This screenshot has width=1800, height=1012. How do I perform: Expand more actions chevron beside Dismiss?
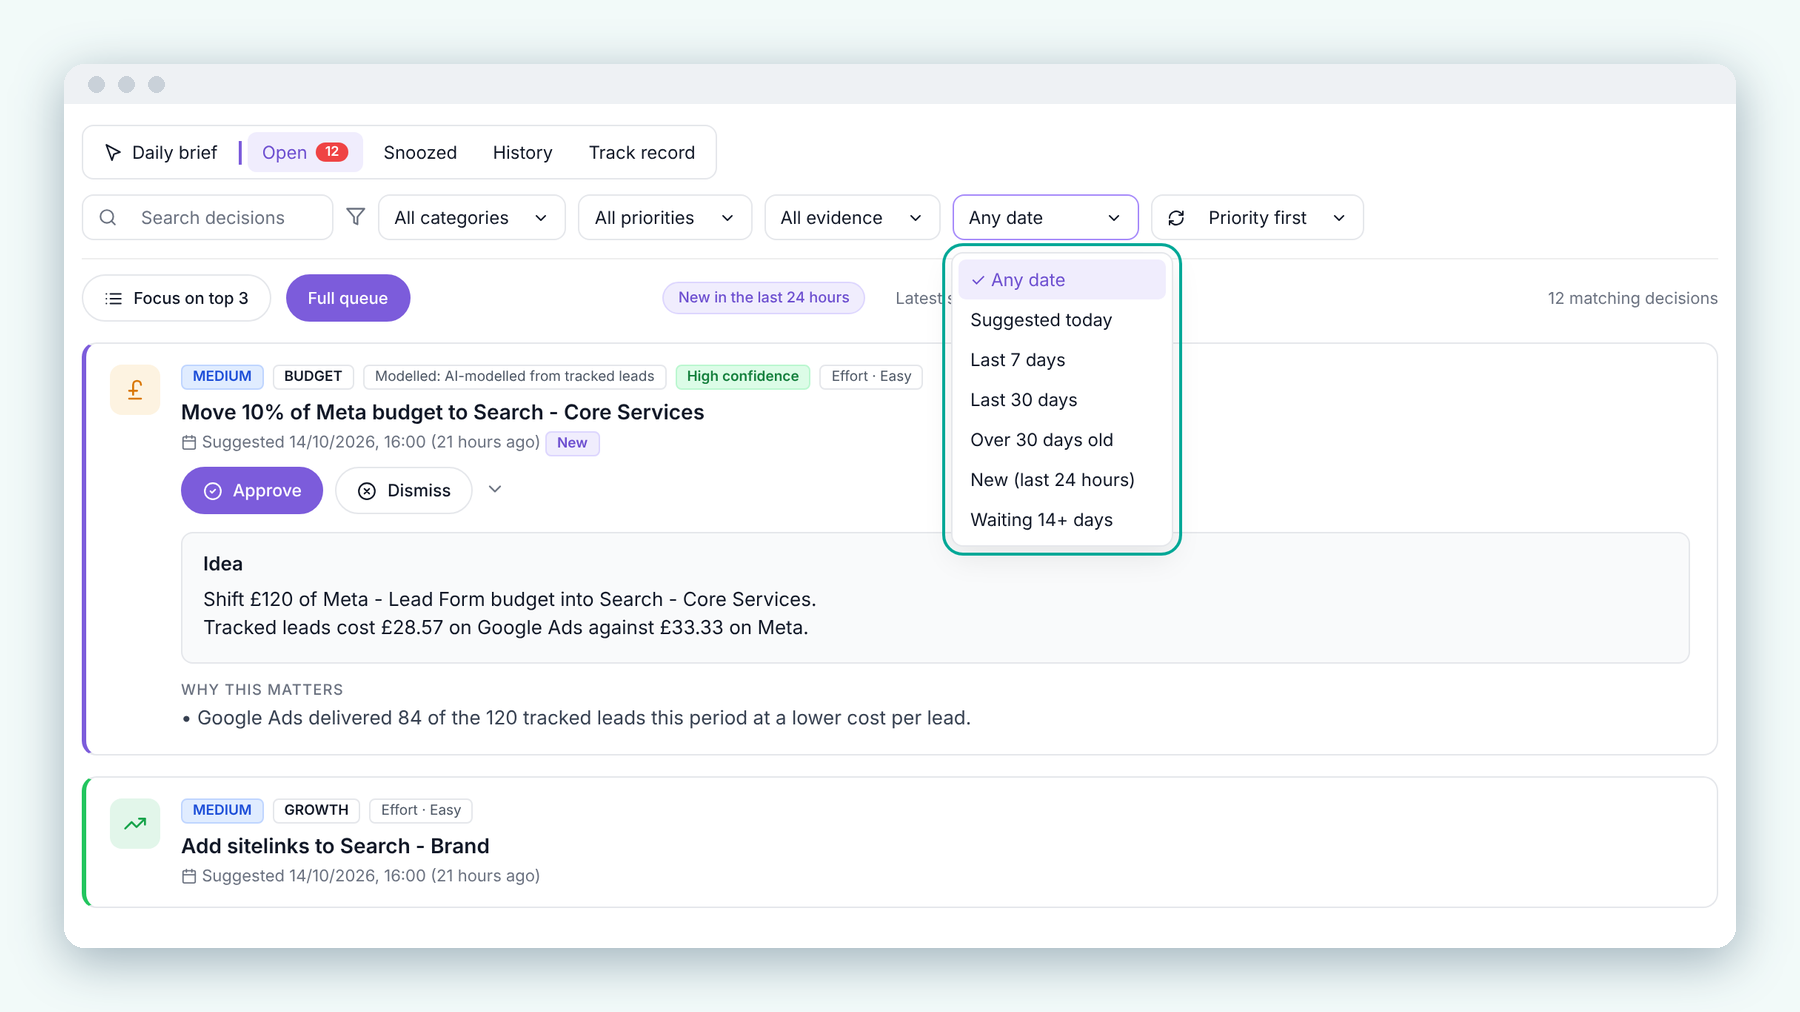[495, 489]
